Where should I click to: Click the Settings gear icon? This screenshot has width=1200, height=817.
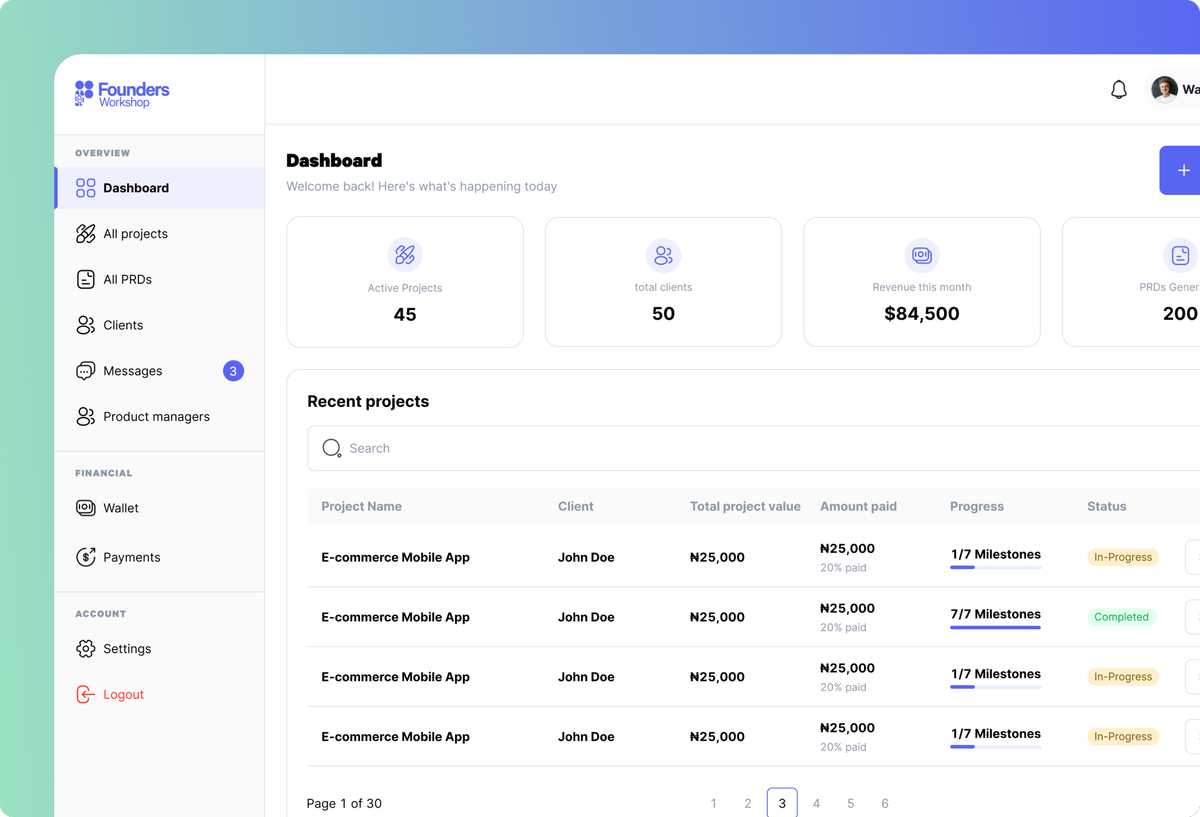(86, 649)
